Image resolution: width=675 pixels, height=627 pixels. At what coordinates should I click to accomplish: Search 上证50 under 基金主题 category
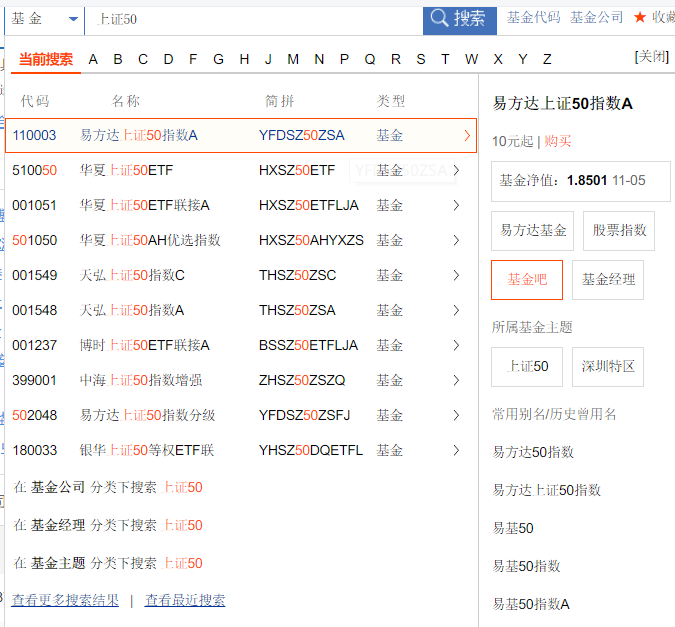tap(108, 563)
